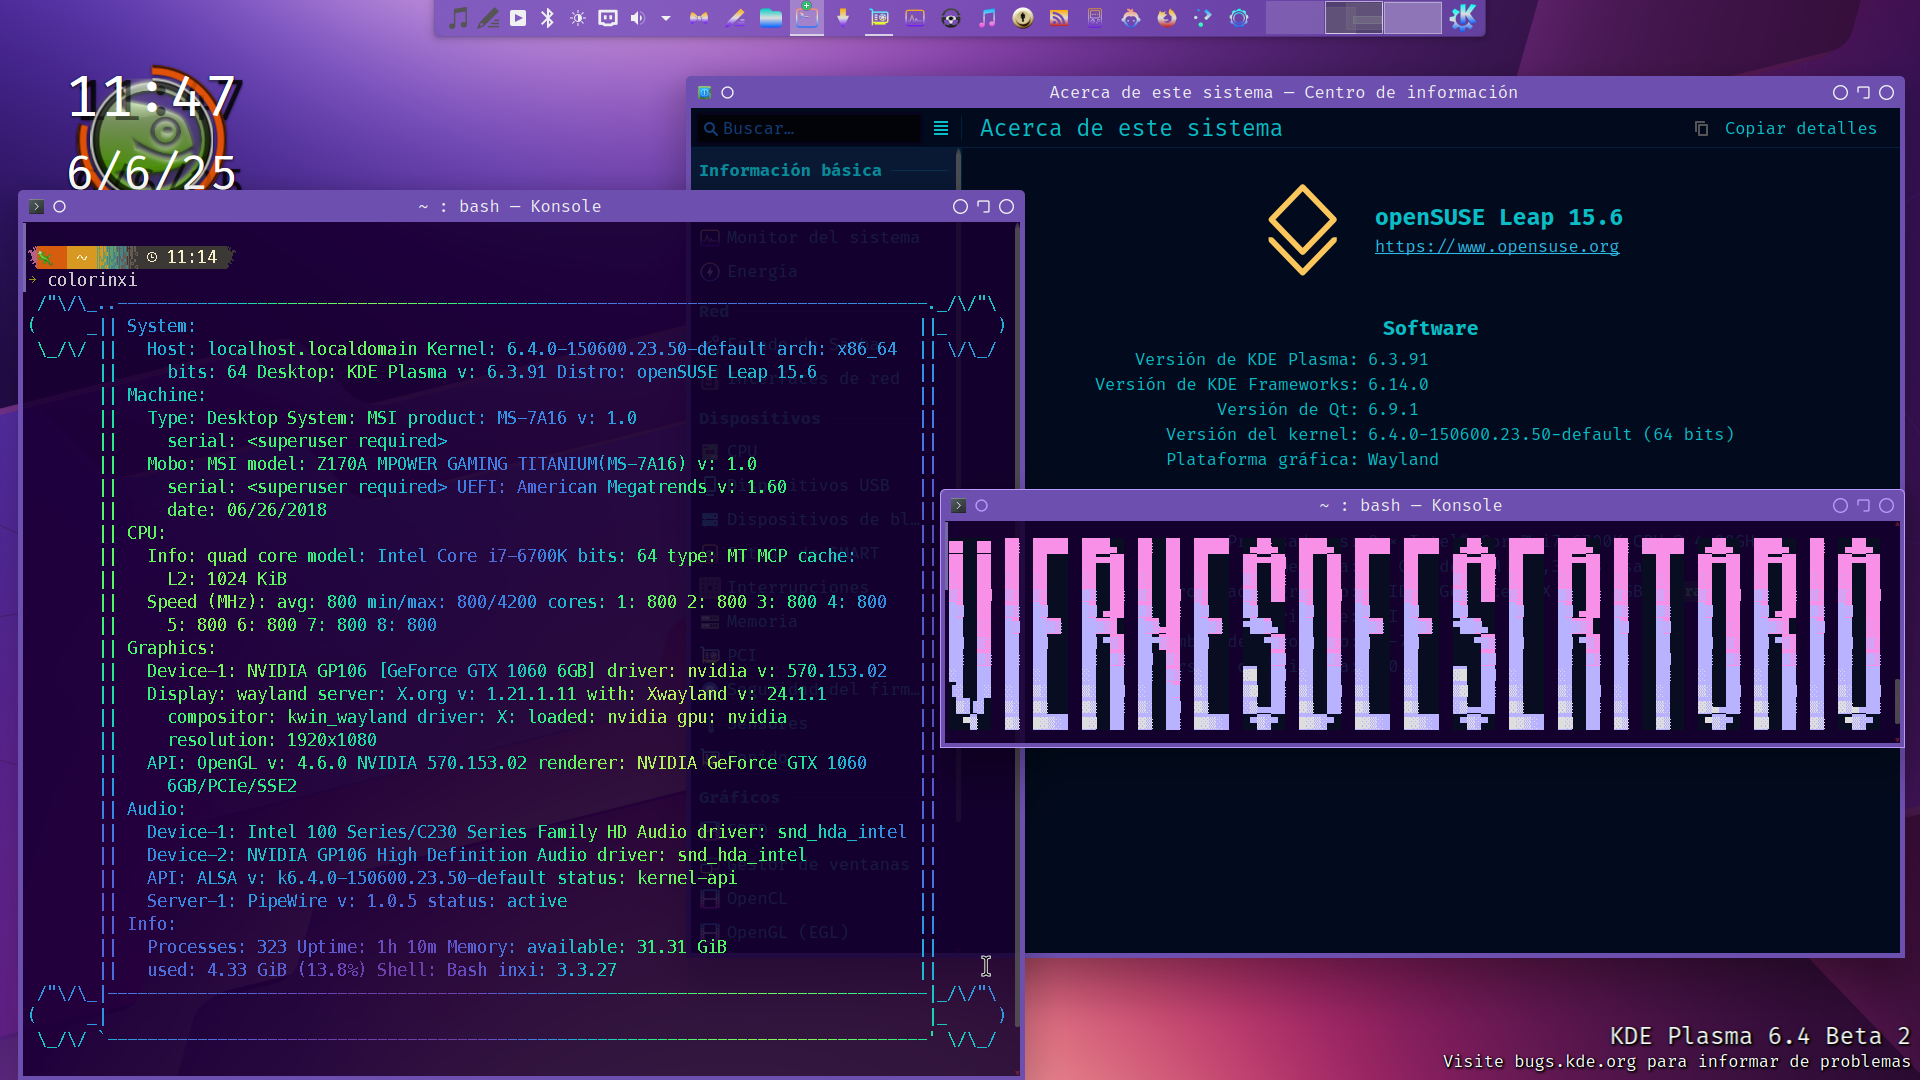Minimize the banner Konsole window
The image size is (1920, 1080).
tap(1840, 506)
